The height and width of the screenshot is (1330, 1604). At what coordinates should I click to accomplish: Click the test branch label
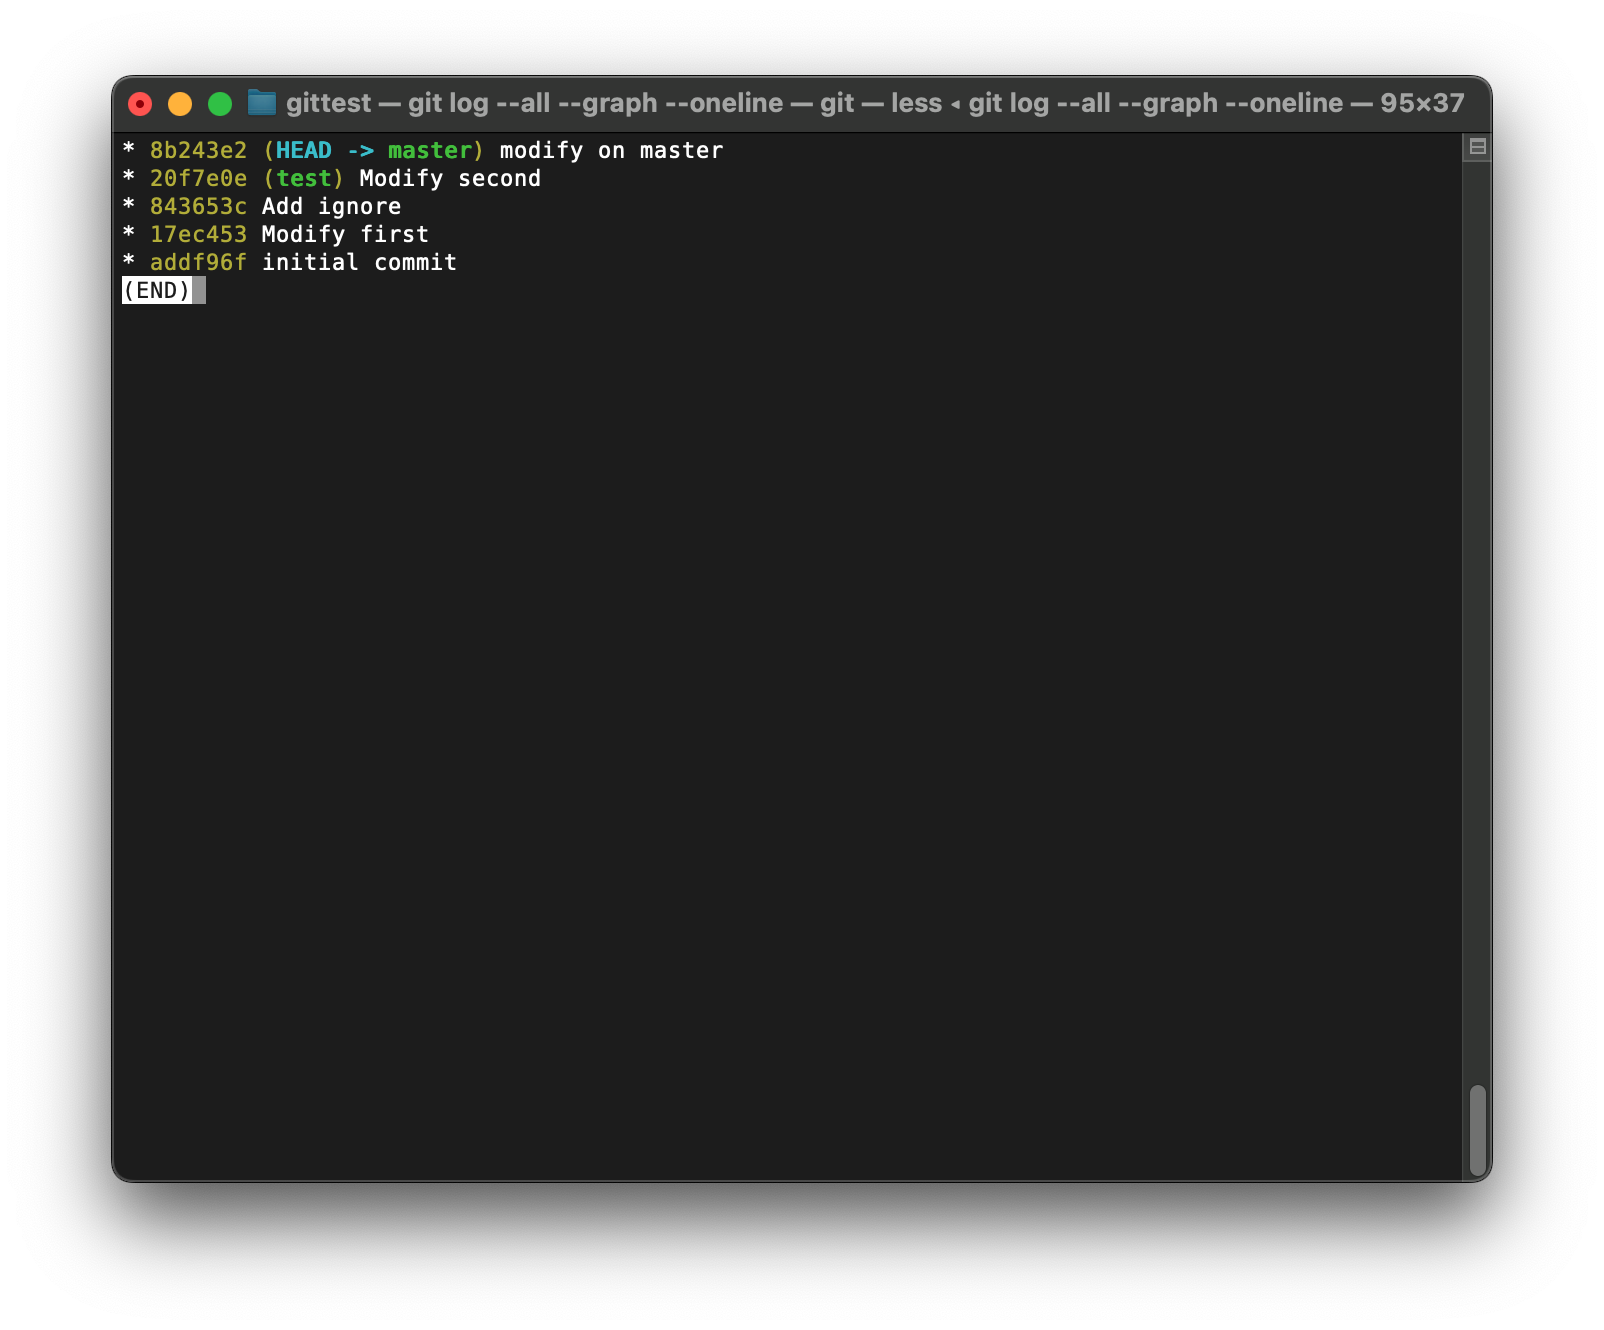304,178
